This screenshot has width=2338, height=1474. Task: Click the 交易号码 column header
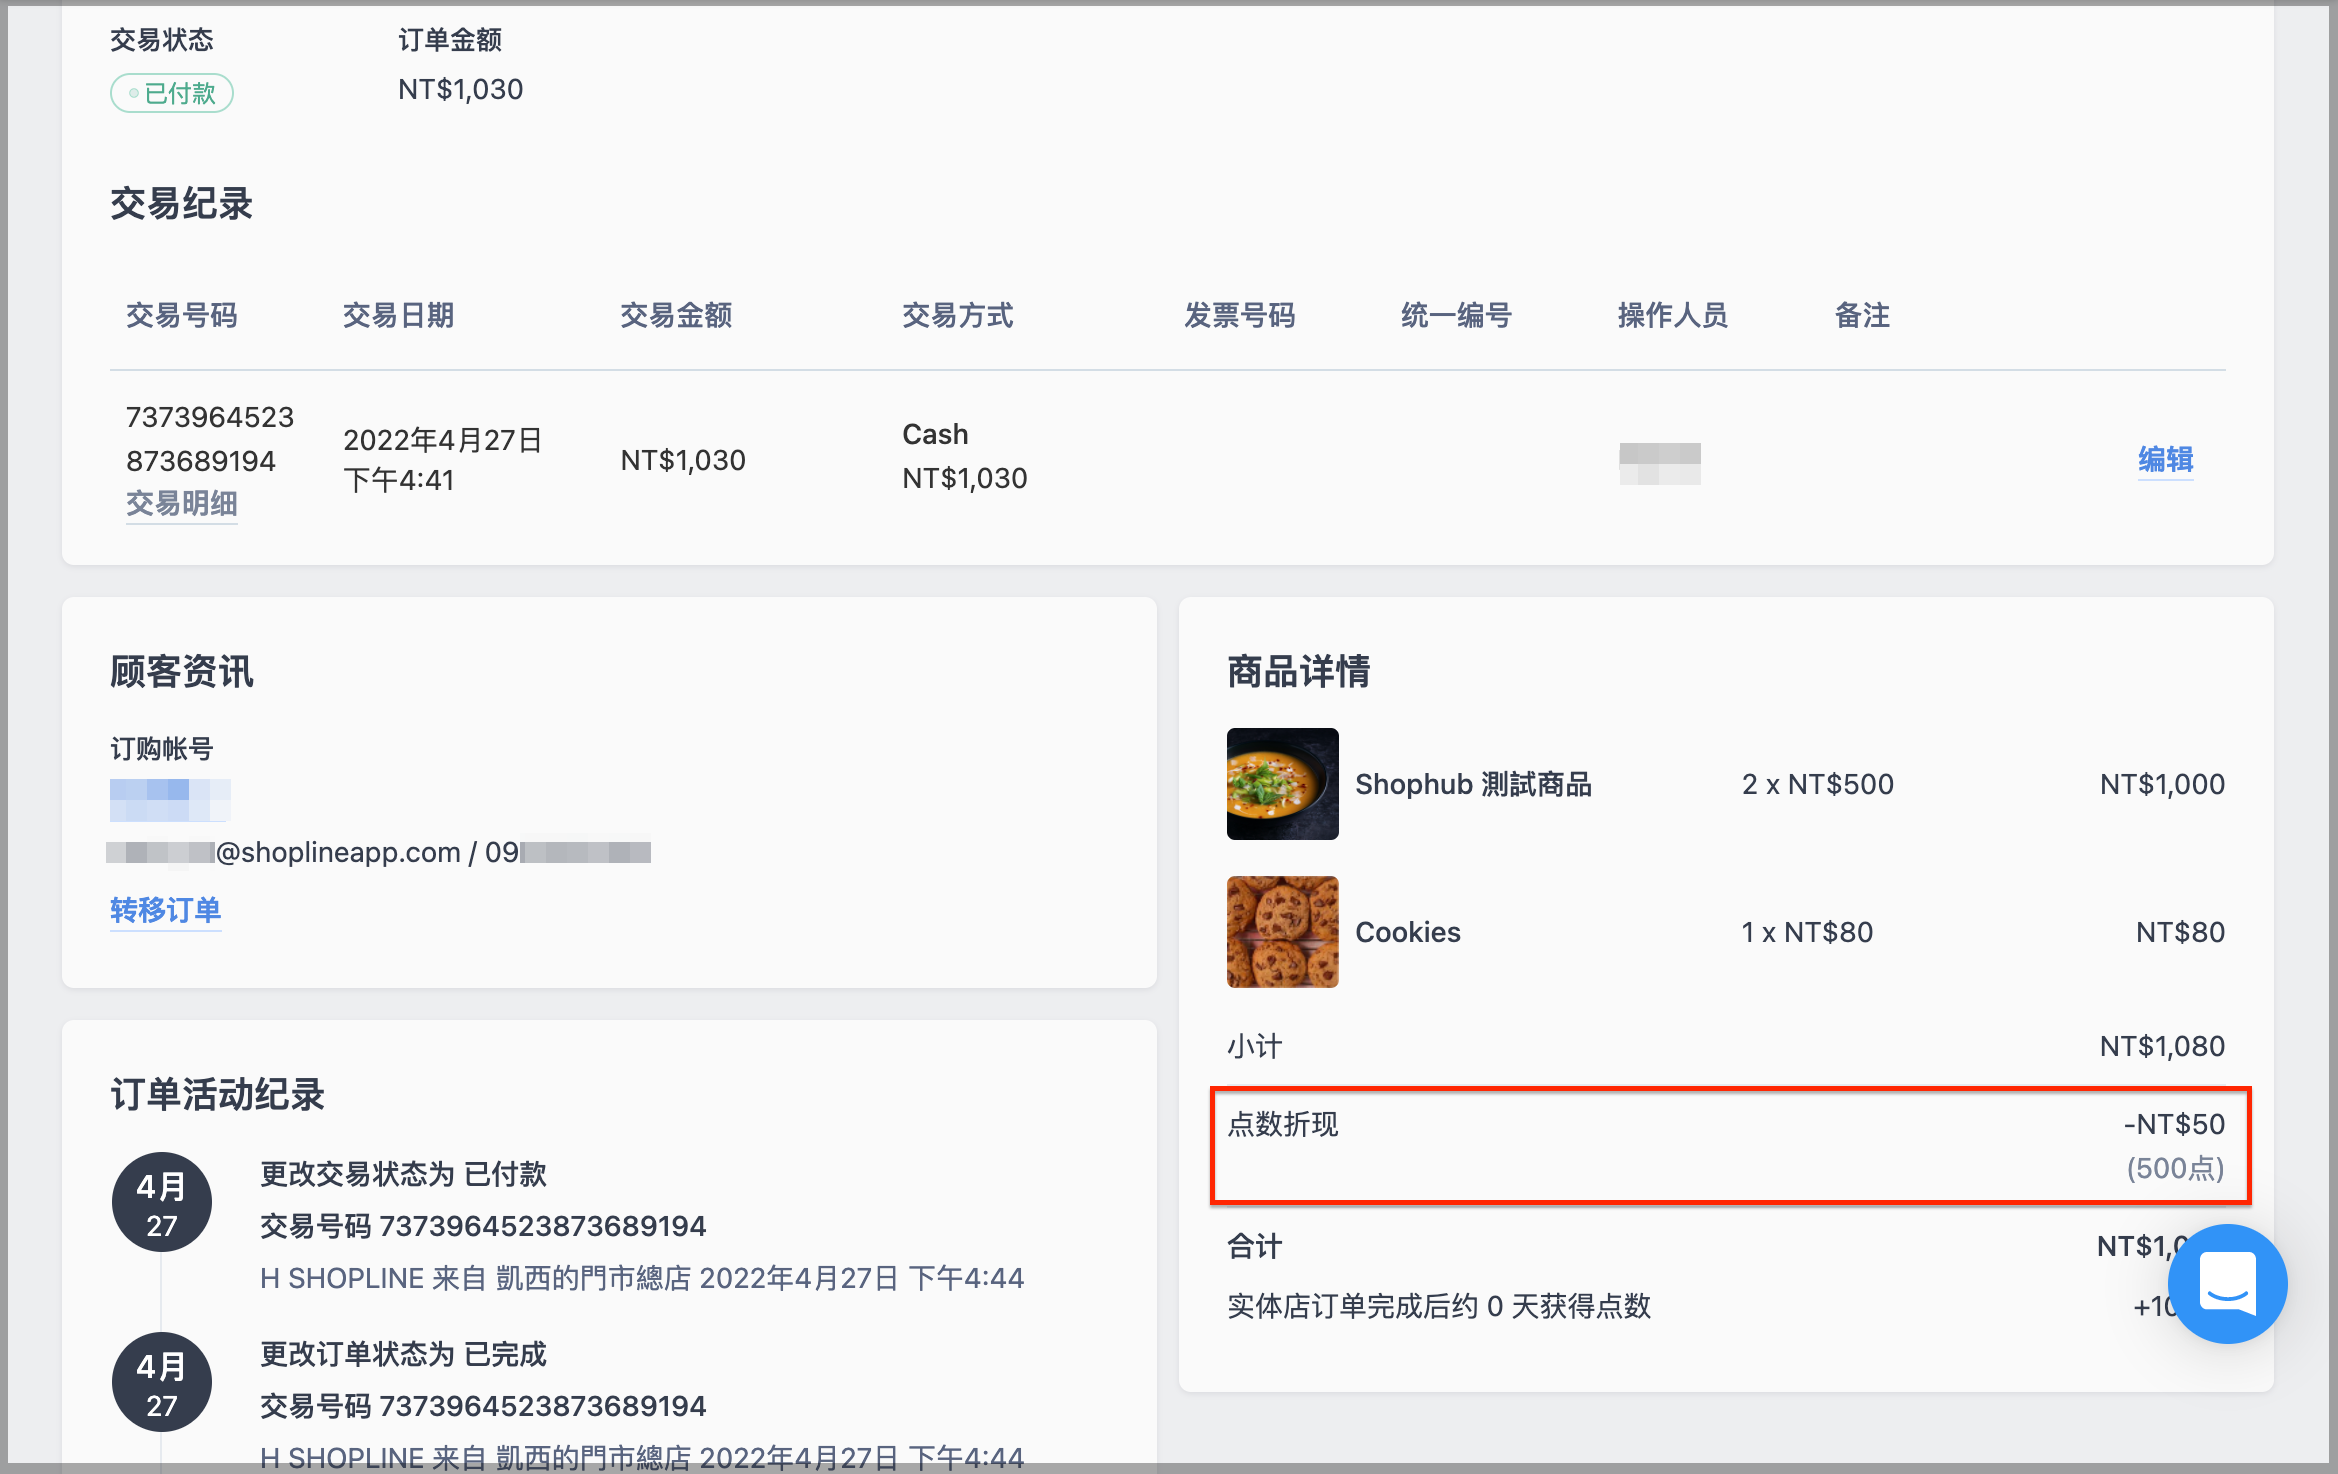(x=182, y=315)
